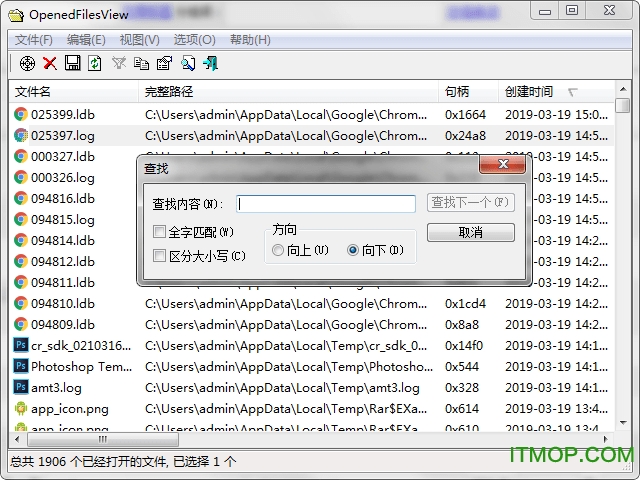Sort by the 文件名 column header
This screenshot has height=480, width=640.
pos(73,91)
